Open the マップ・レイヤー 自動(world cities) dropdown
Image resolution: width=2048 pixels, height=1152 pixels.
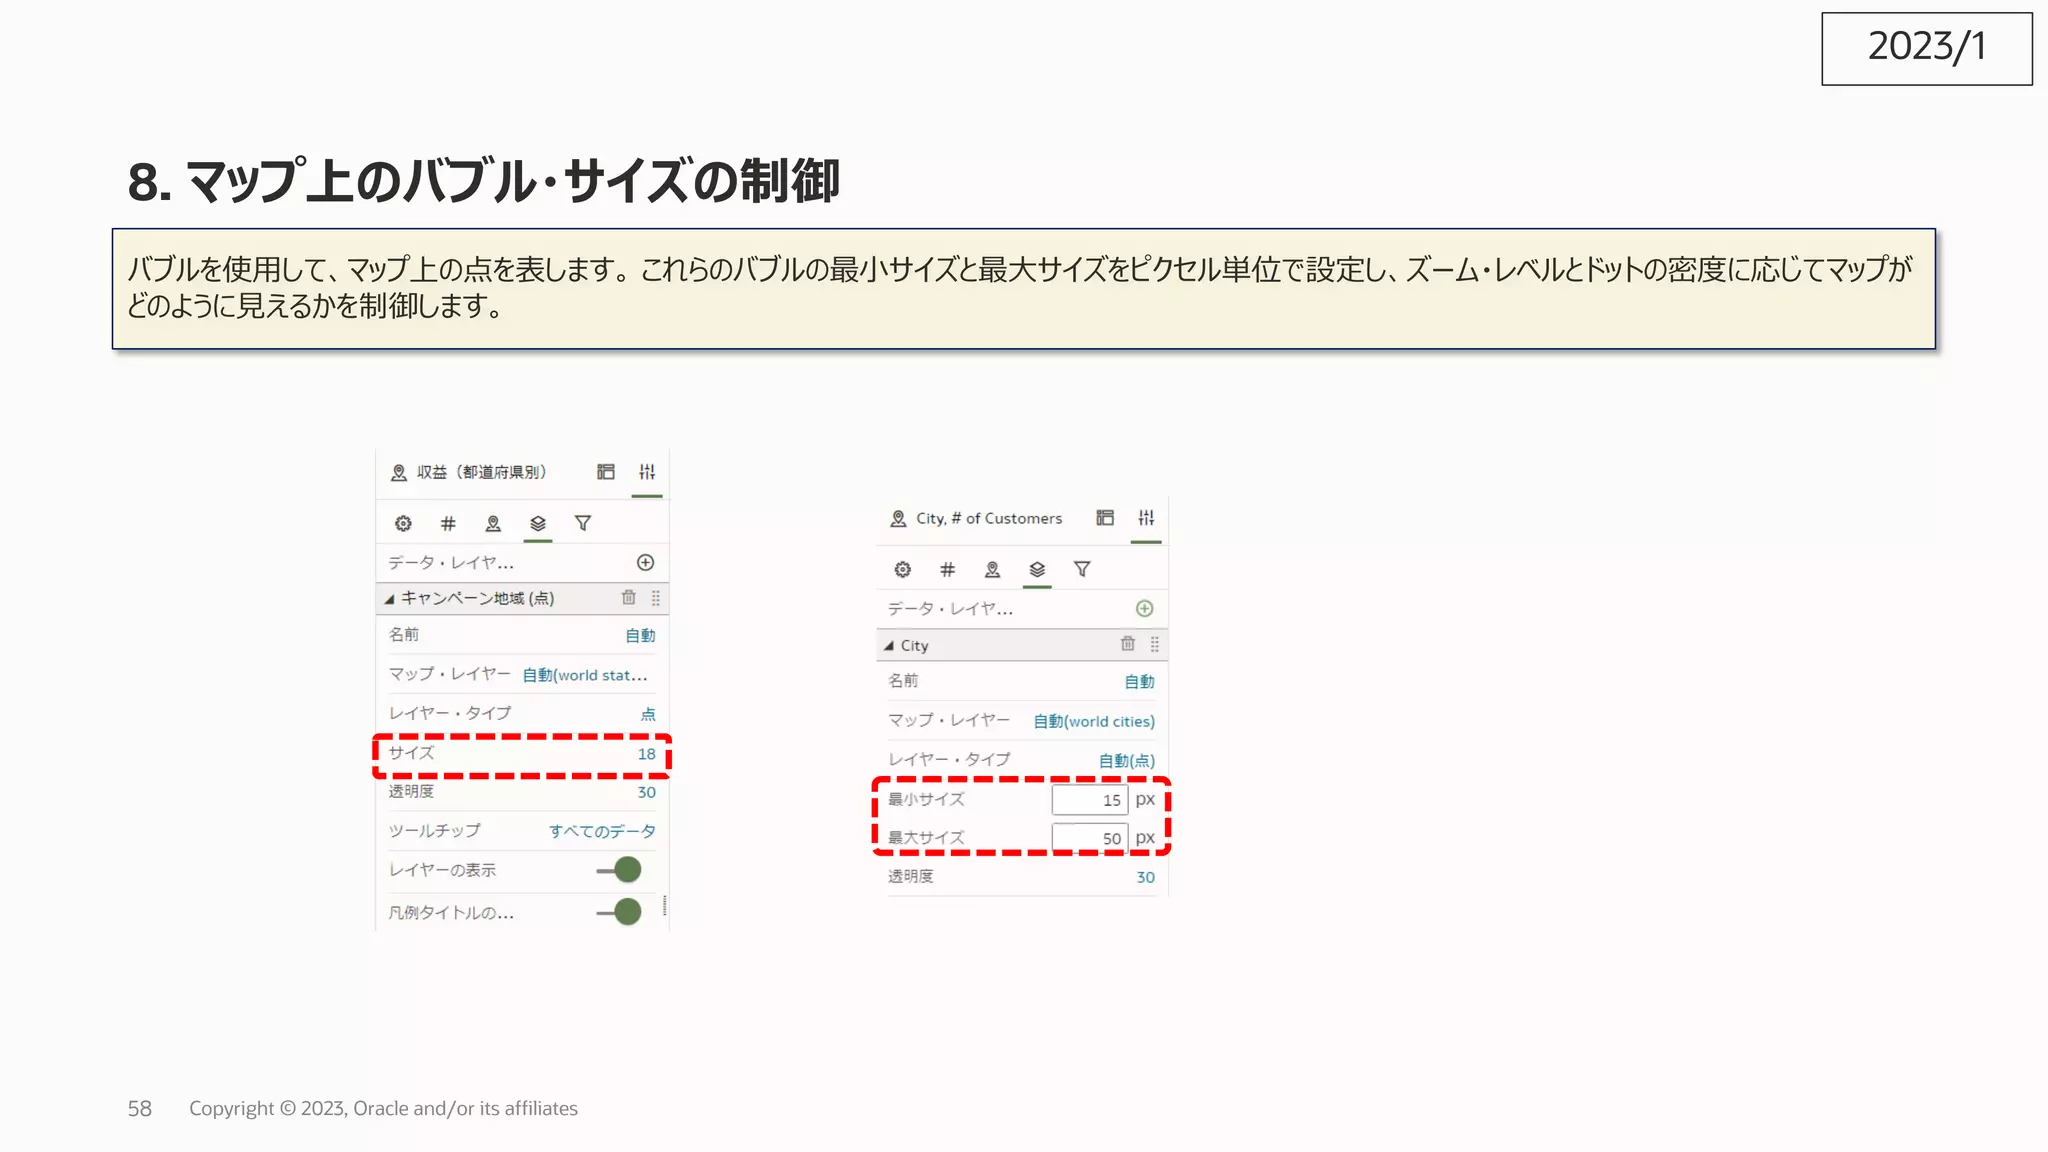coord(1093,721)
